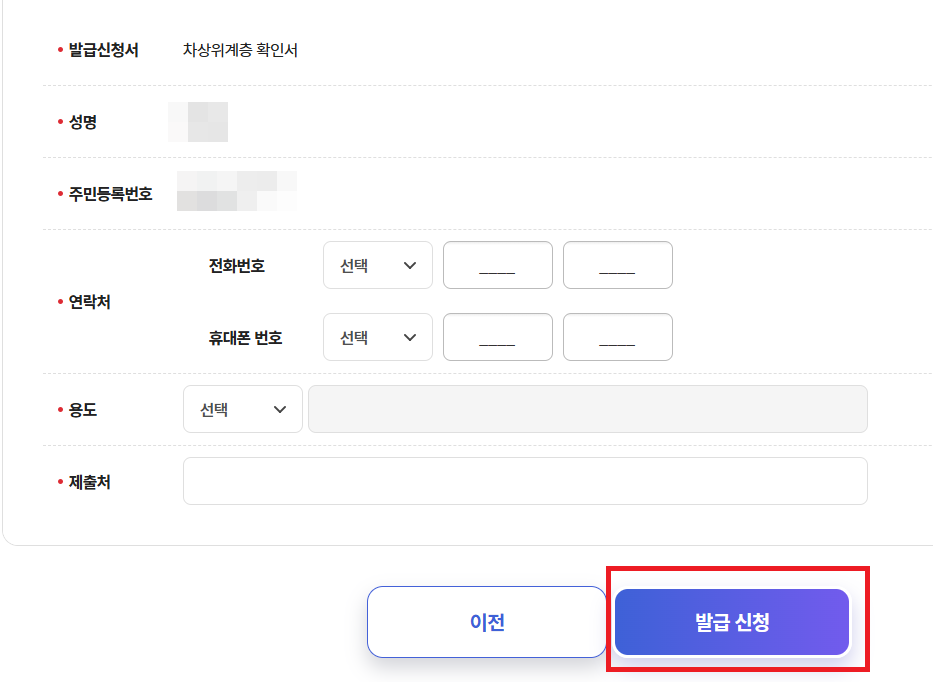Select the second 휴대폰 번호 input box
Viewport: 933px width, 682px height.
617,336
